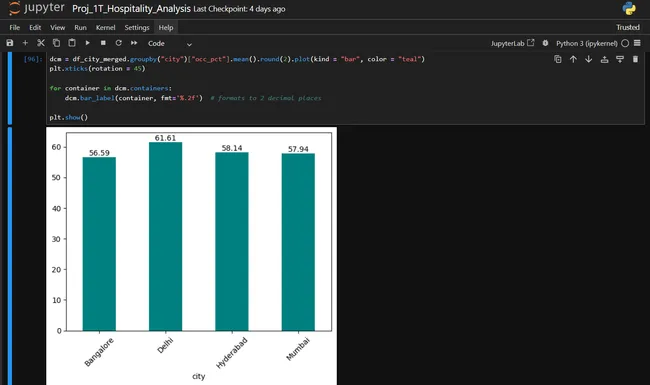
Task: Rename the notebook title Proj_1T_Hospitality_Analysis
Action: pos(131,9)
